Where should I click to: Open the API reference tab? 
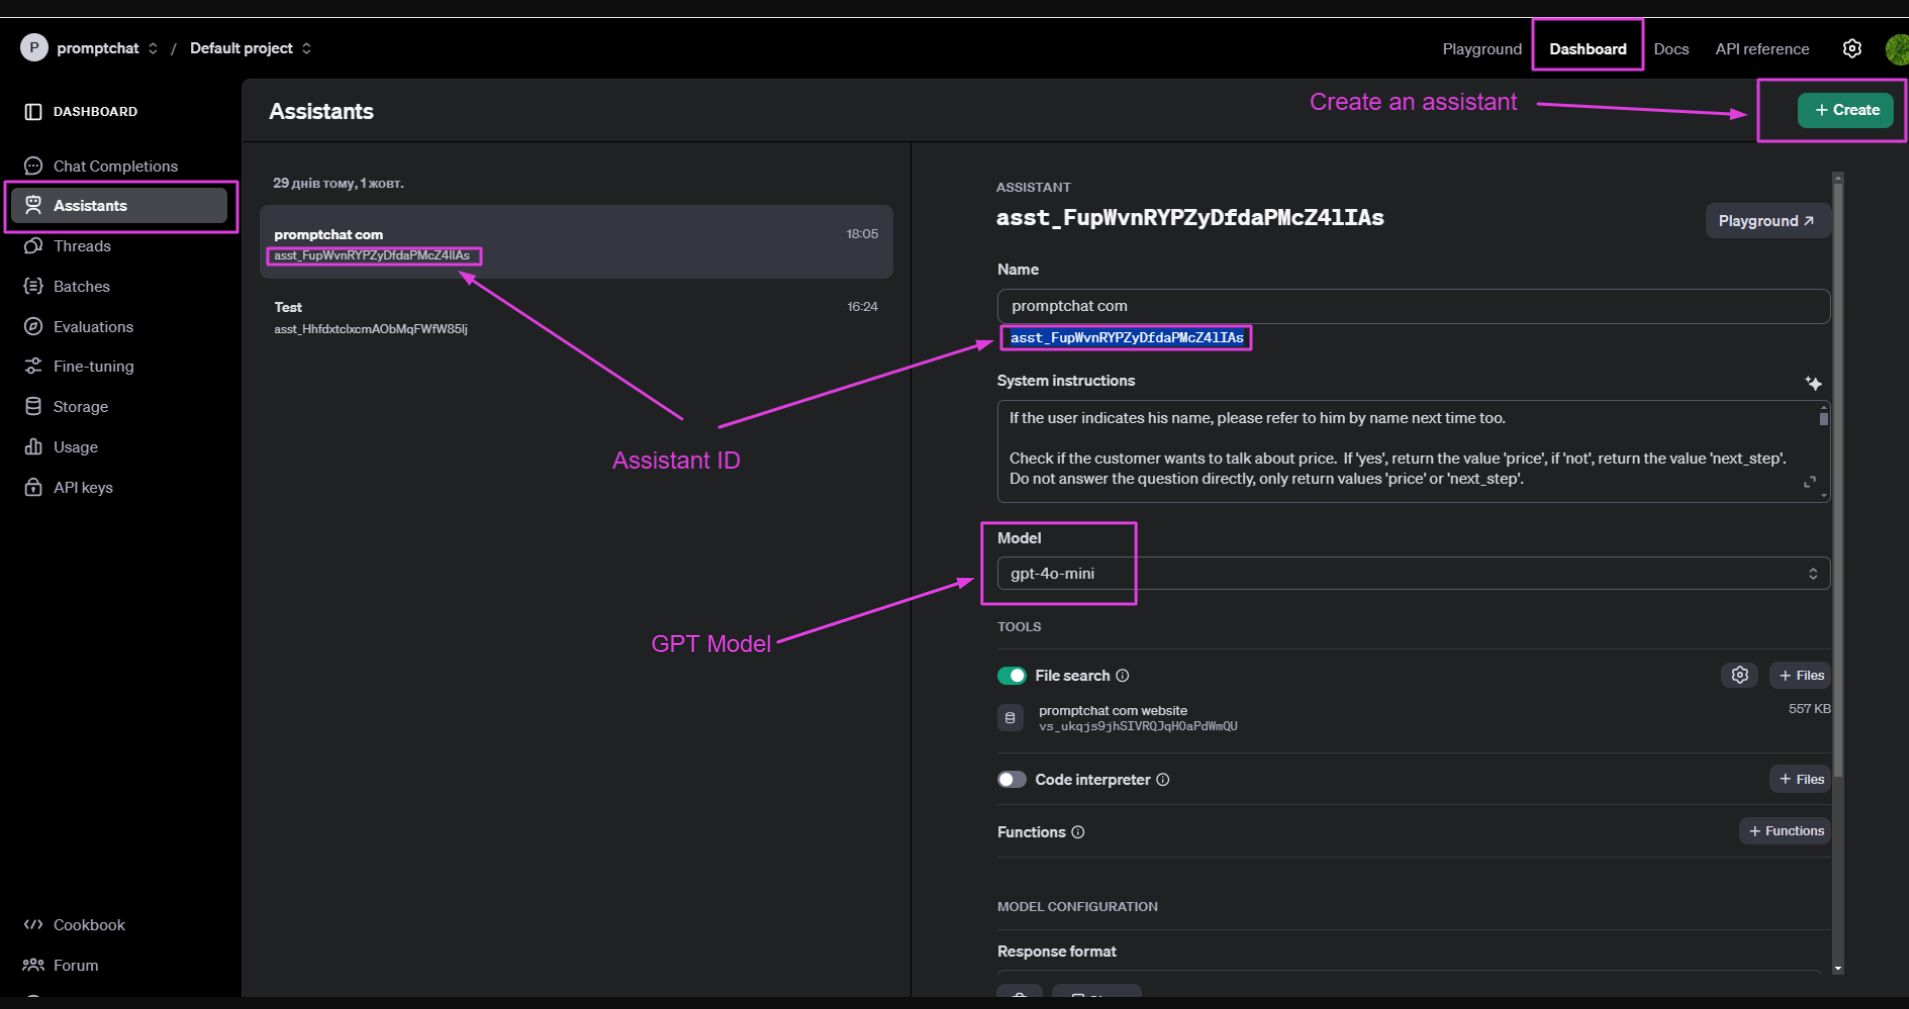tap(1761, 49)
